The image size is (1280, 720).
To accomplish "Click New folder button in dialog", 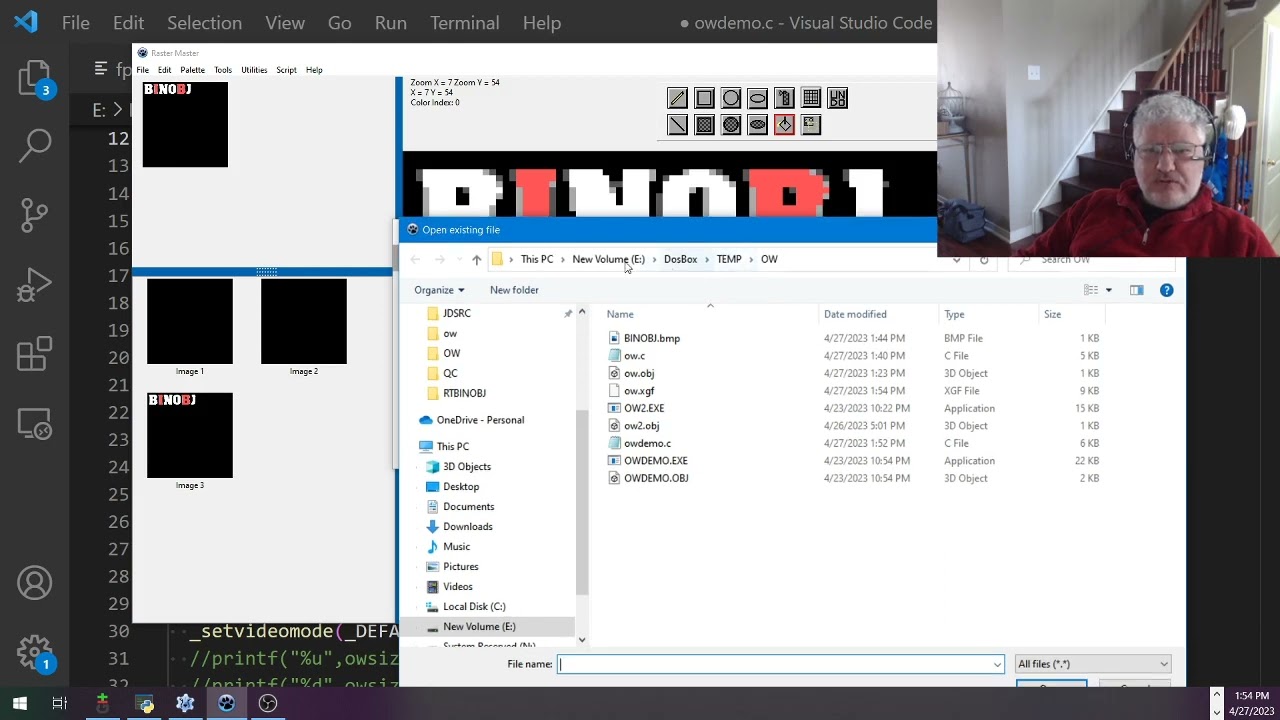I will 514,290.
